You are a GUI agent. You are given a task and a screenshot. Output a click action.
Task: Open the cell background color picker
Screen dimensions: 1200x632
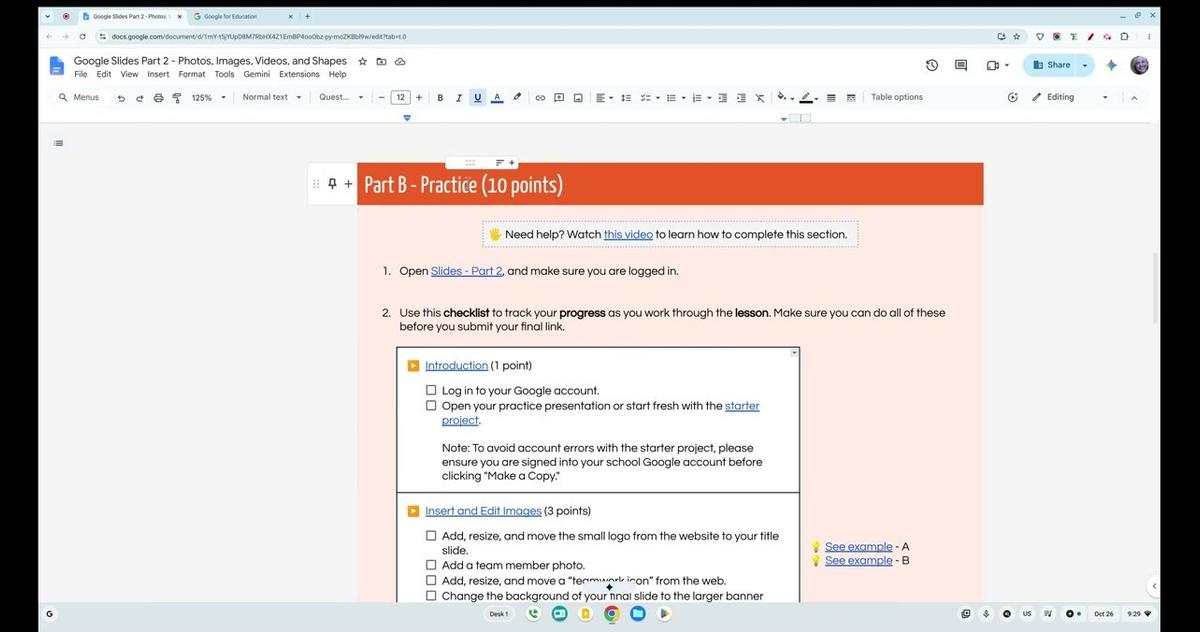(x=785, y=98)
